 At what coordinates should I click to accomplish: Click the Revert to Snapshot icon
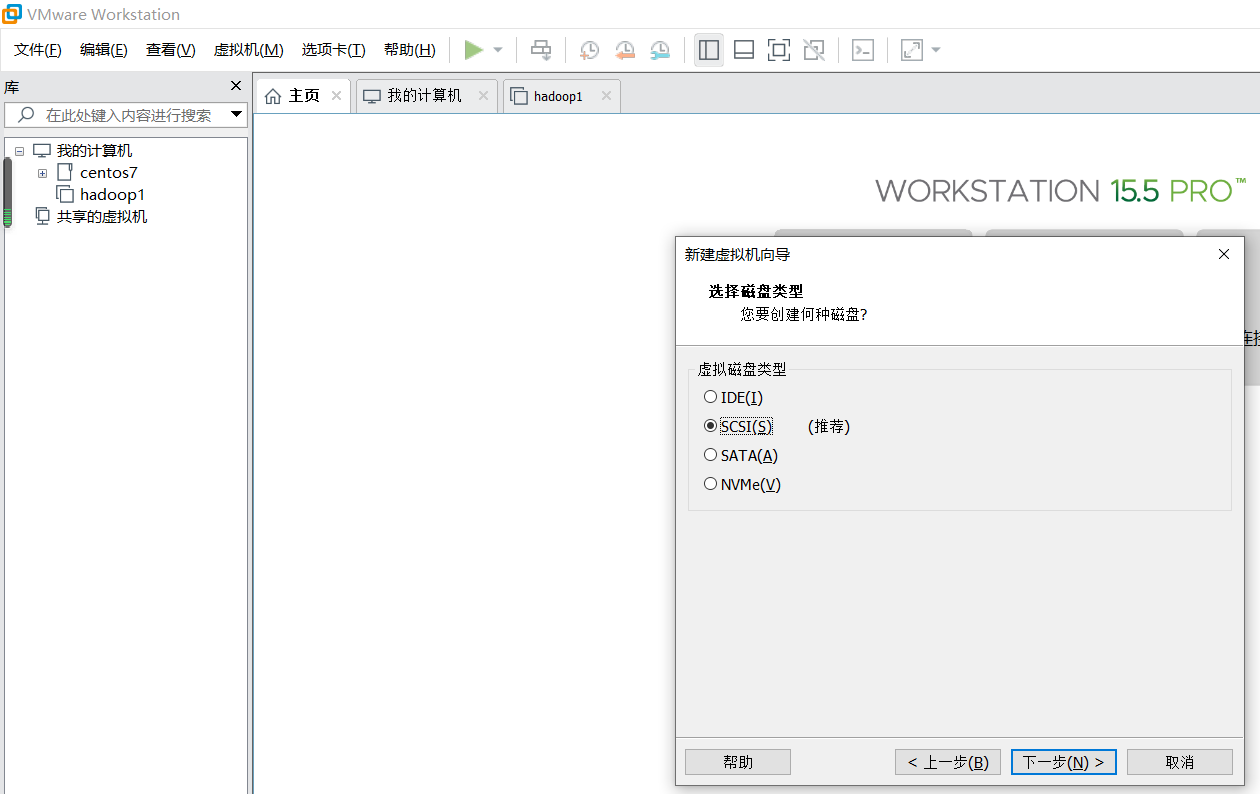pos(625,50)
